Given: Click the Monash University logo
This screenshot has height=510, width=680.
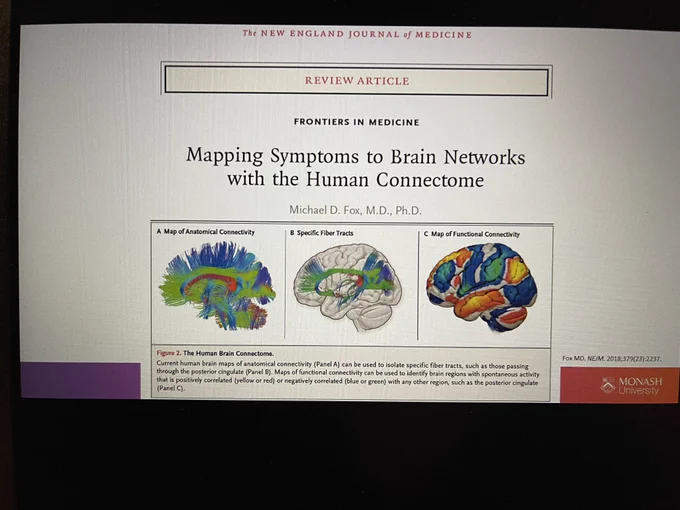Looking at the screenshot, I should pyautogui.click(x=631, y=386).
